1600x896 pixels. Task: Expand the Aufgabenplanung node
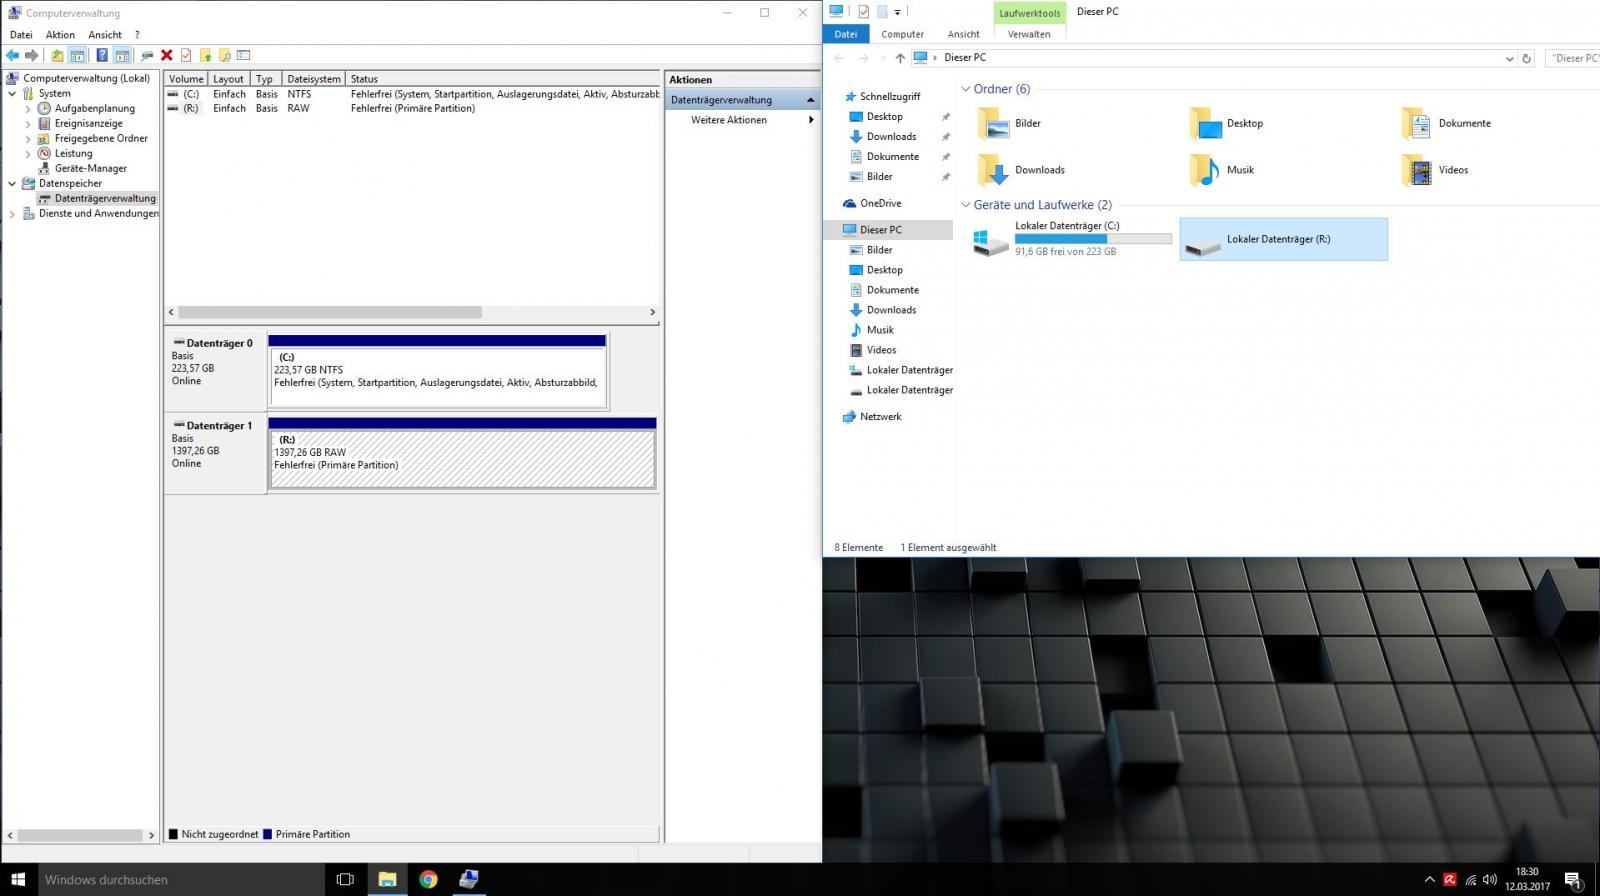[28, 108]
